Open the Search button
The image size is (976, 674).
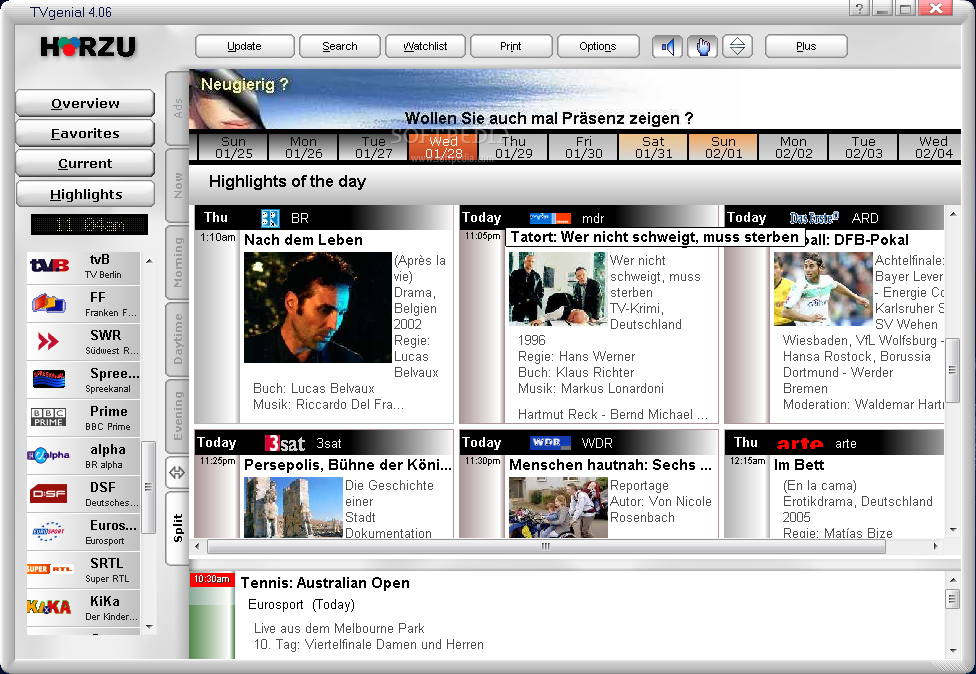pyautogui.click(x=340, y=47)
